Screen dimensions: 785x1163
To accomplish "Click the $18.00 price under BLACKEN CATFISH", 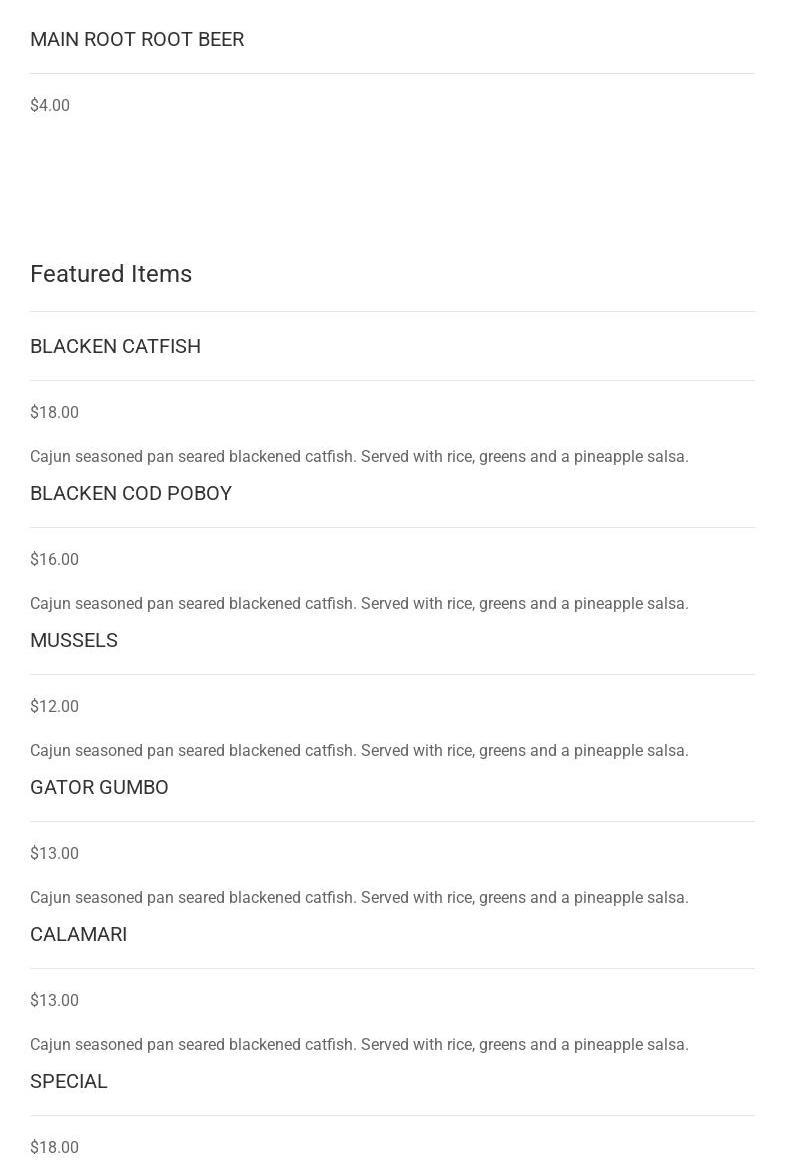I will [x=54, y=412].
